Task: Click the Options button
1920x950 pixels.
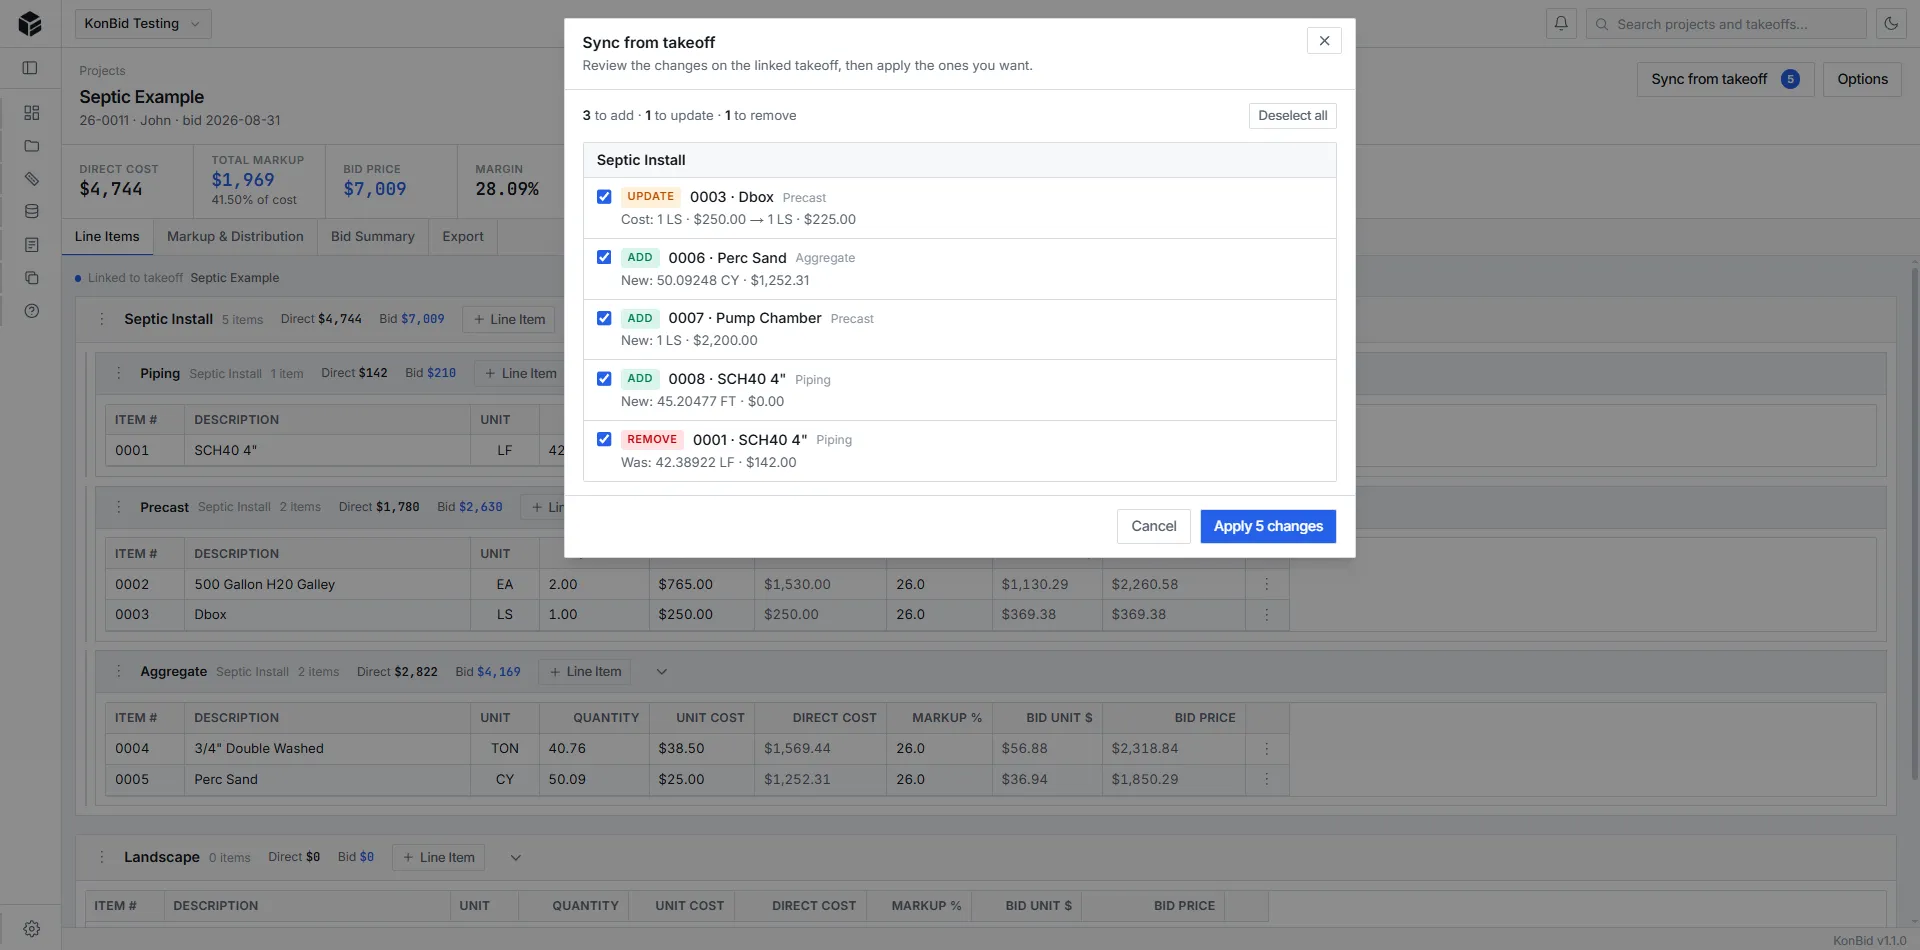Action: 1862,80
